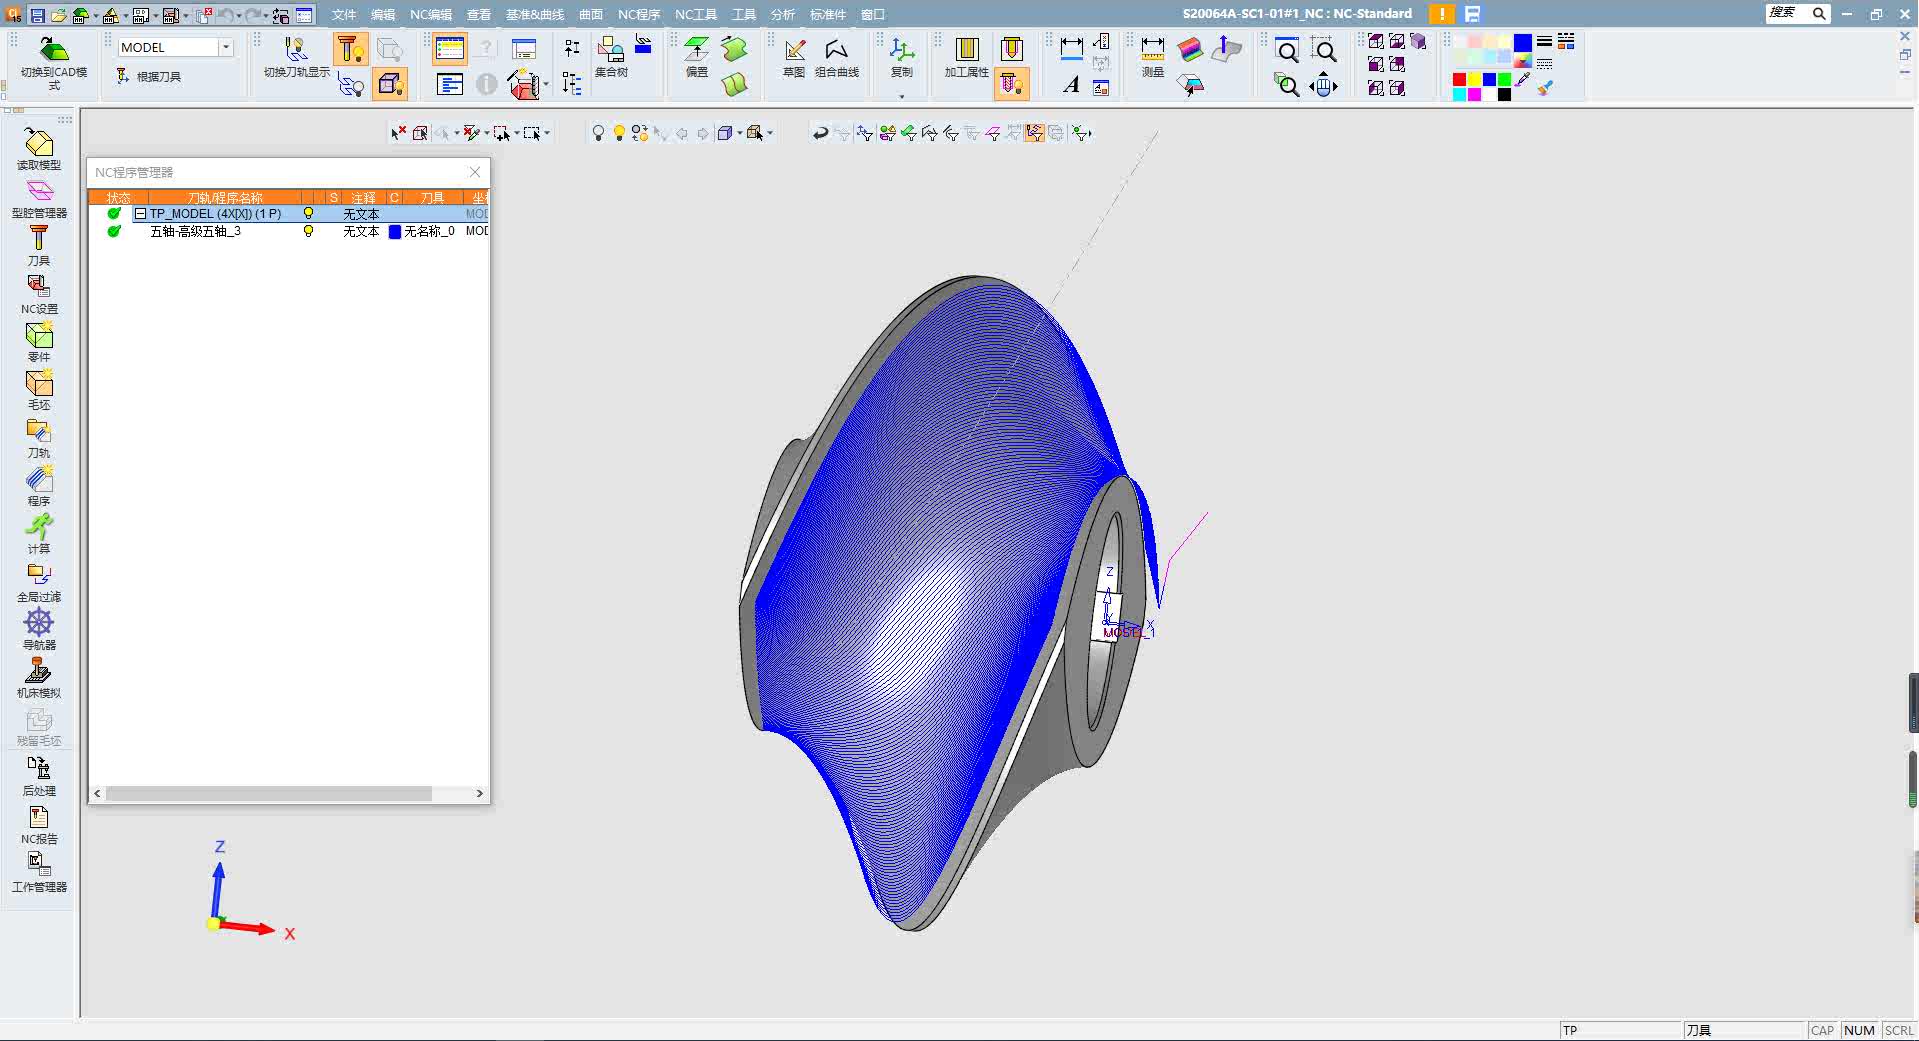
Task: Toggle the NC process manager panel button
Action: coord(450,49)
